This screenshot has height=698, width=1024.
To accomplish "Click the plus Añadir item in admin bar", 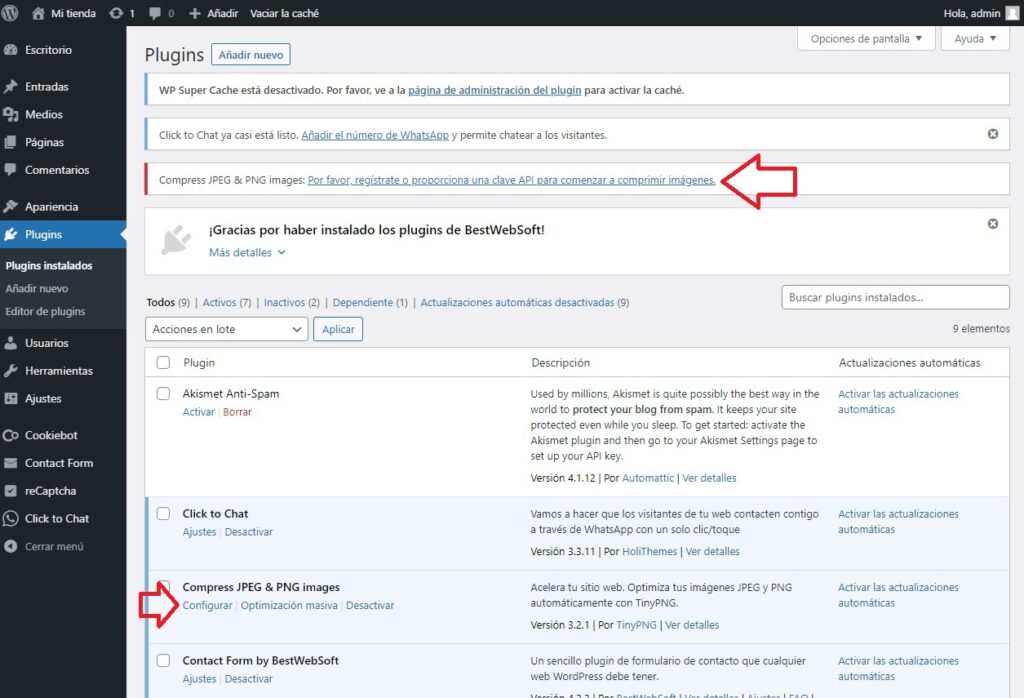I will point(214,13).
